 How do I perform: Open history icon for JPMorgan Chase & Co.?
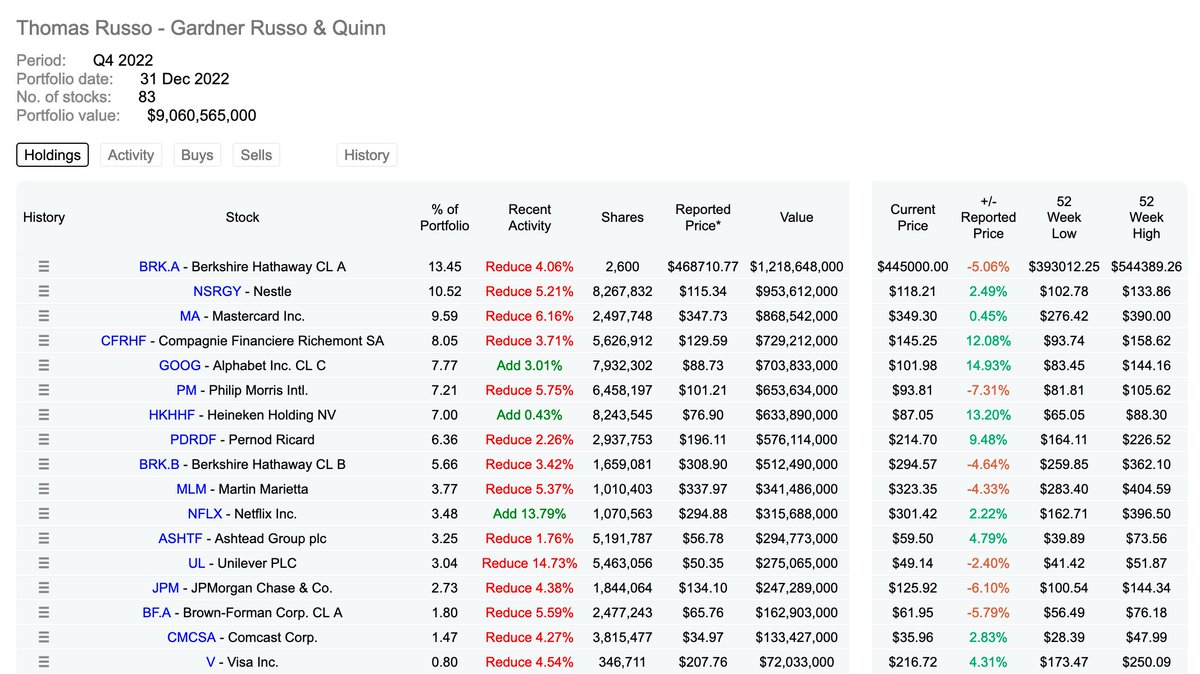click(x=44, y=588)
